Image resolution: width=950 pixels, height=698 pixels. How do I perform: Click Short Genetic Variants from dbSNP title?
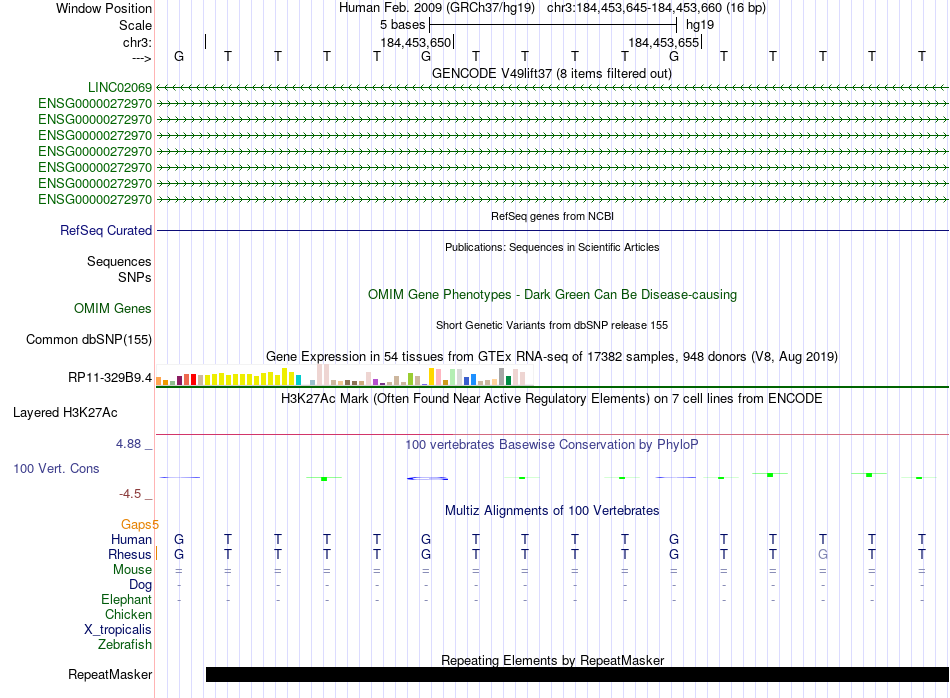tap(552, 325)
